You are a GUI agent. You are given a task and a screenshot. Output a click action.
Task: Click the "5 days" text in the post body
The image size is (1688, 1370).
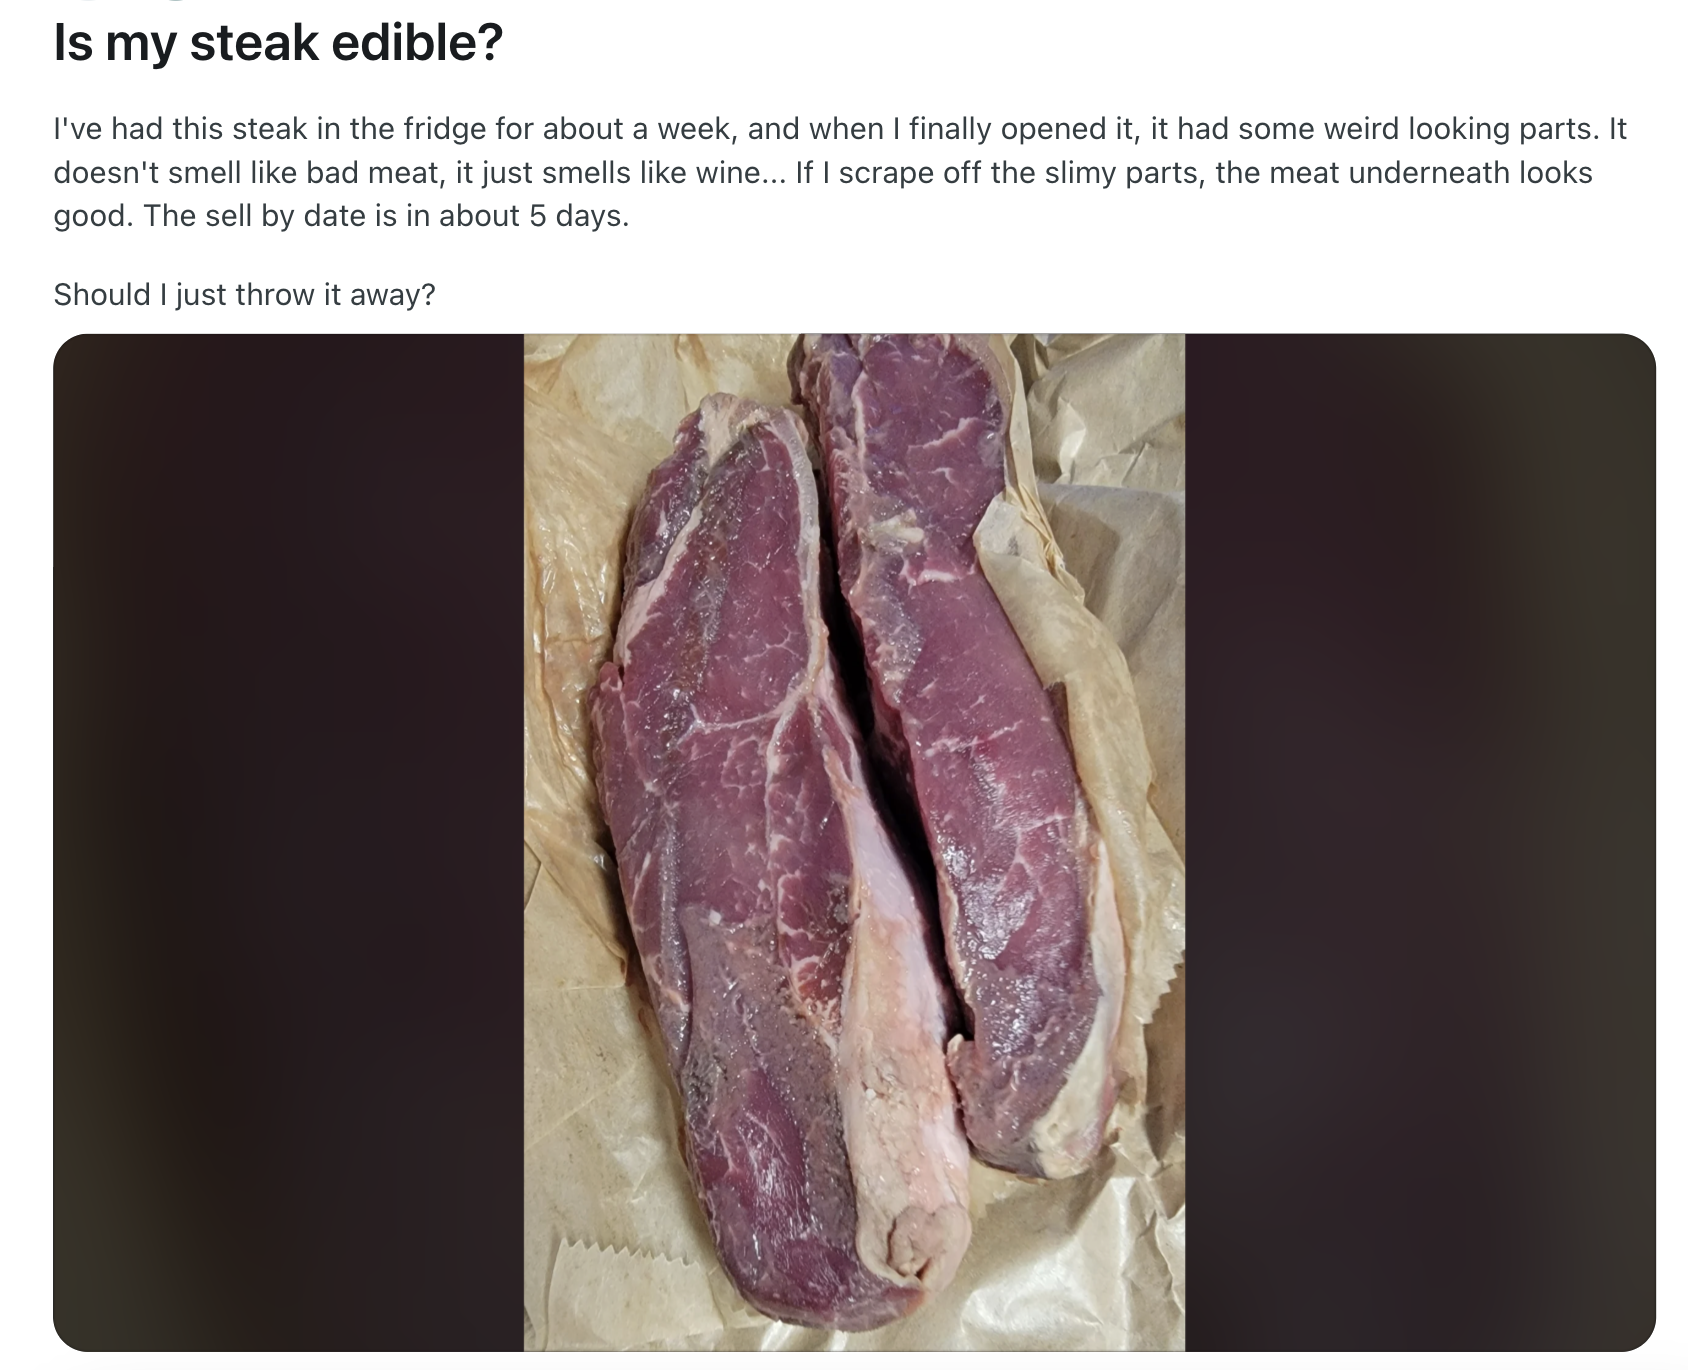coord(578,216)
